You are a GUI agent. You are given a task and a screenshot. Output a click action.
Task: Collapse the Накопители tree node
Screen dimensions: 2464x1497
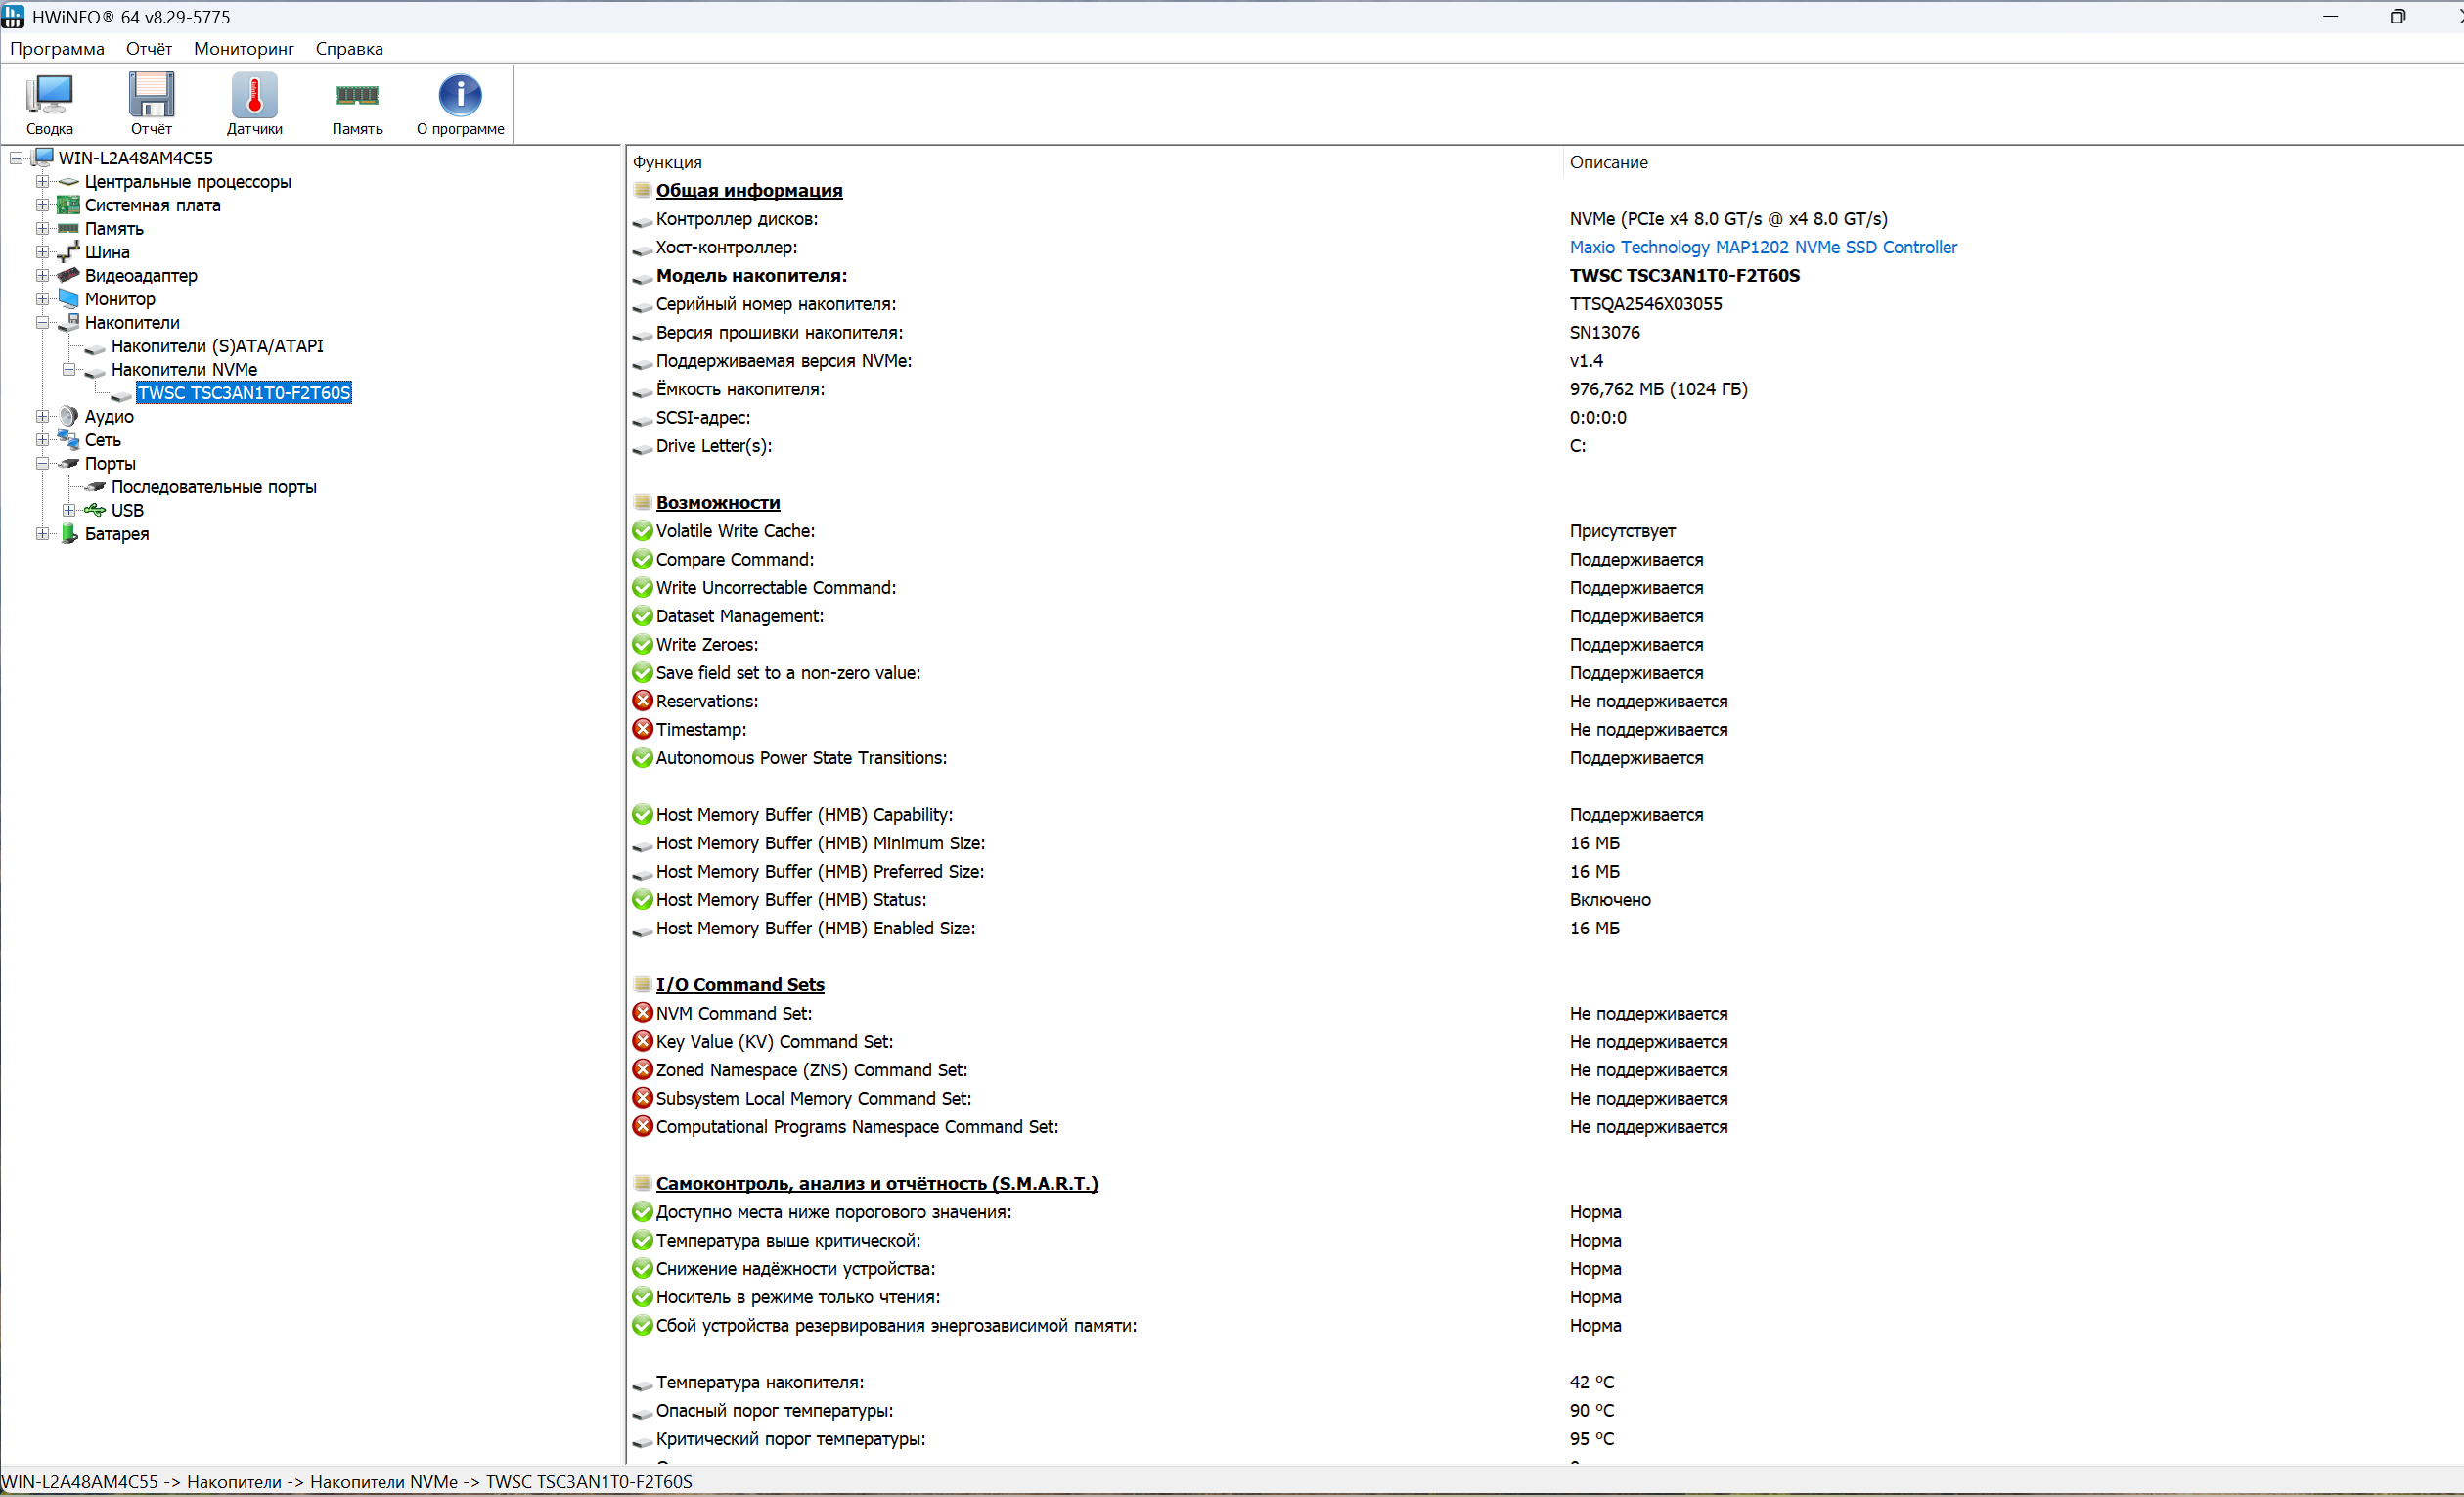42,322
